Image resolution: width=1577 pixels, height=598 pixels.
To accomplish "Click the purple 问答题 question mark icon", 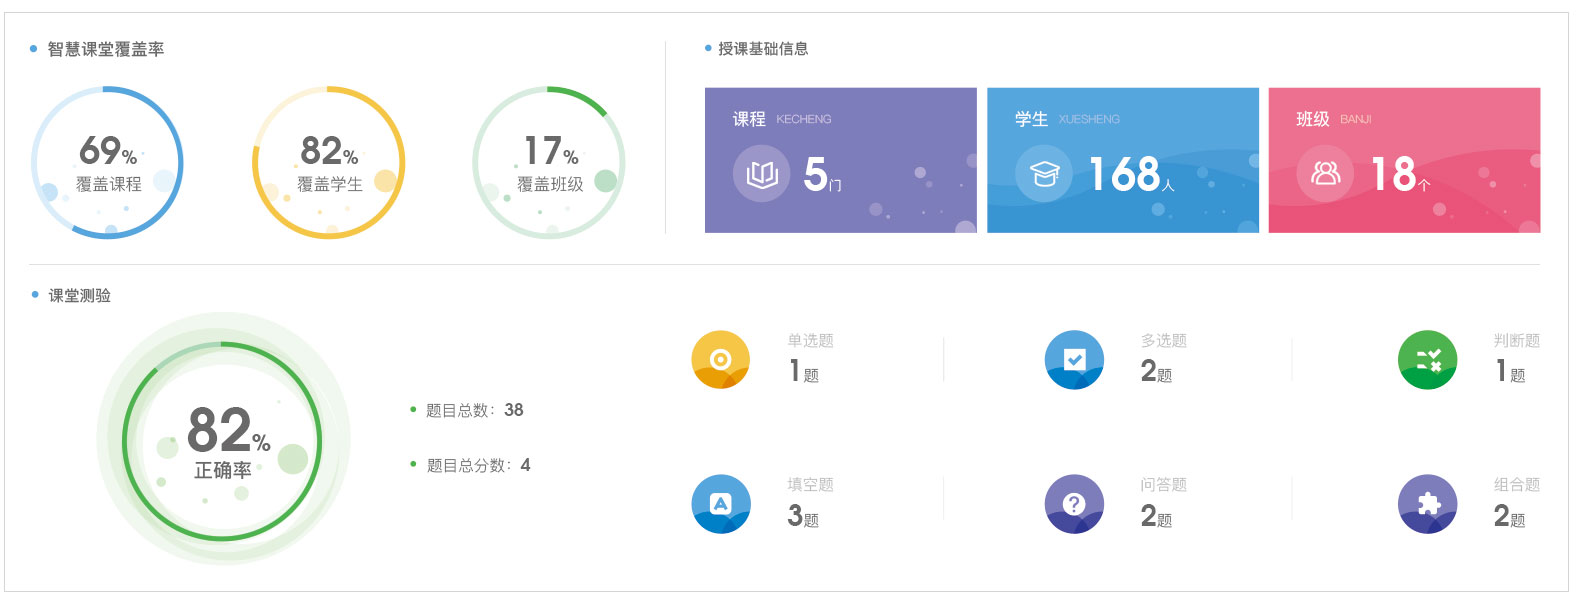I will (x=1075, y=504).
